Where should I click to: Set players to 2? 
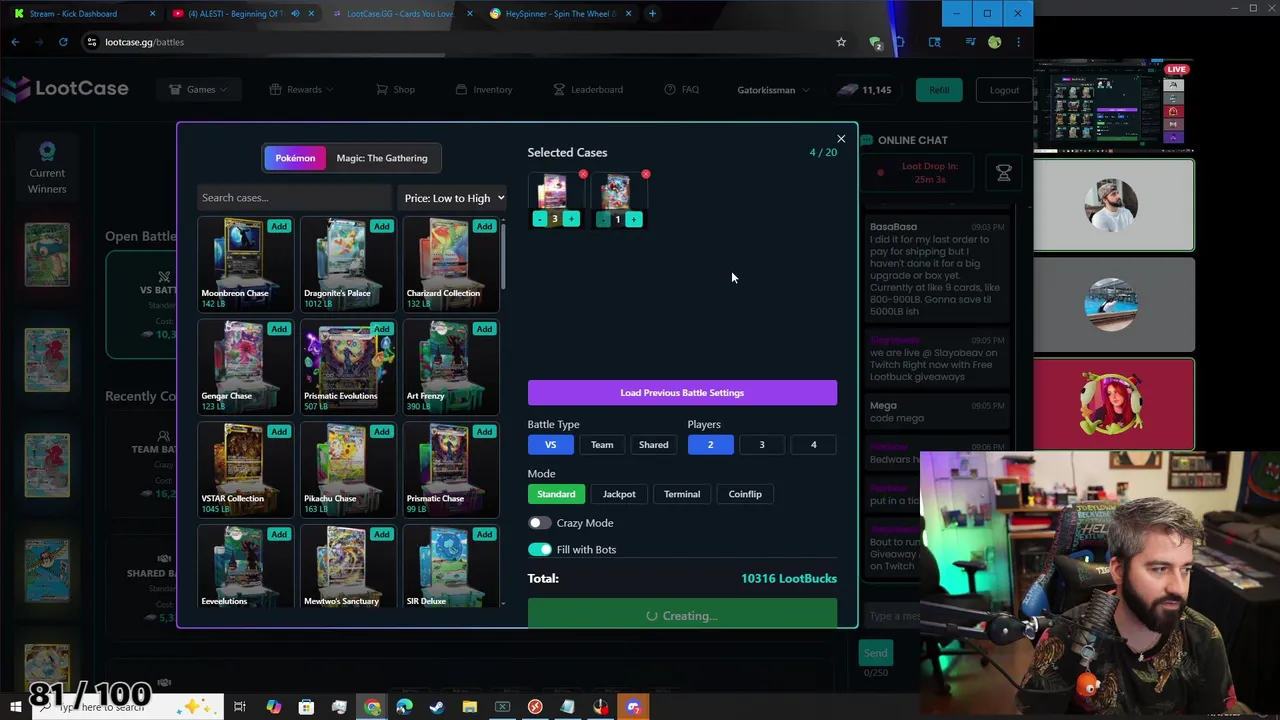point(710,445)
